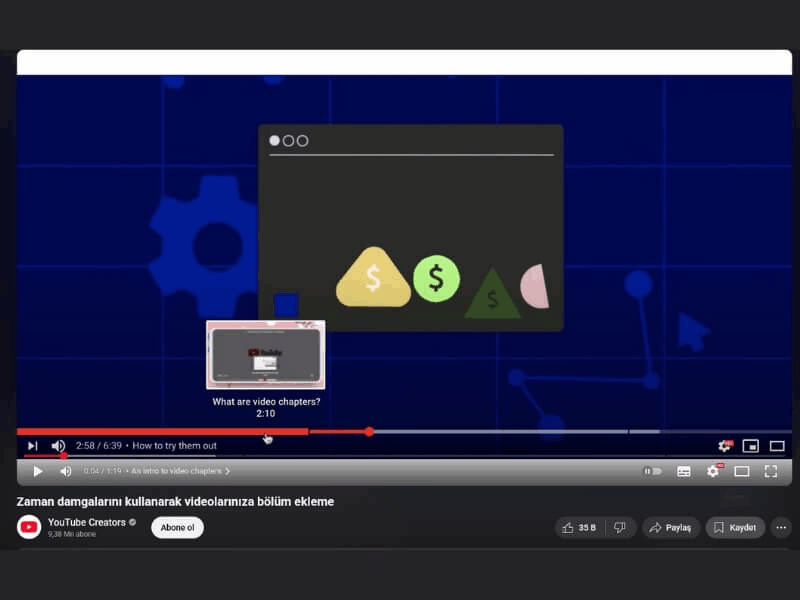Expand the "An intro to video chapters" chapter list
The width and height of the screenshot is (800, 600).
(180, 471)
